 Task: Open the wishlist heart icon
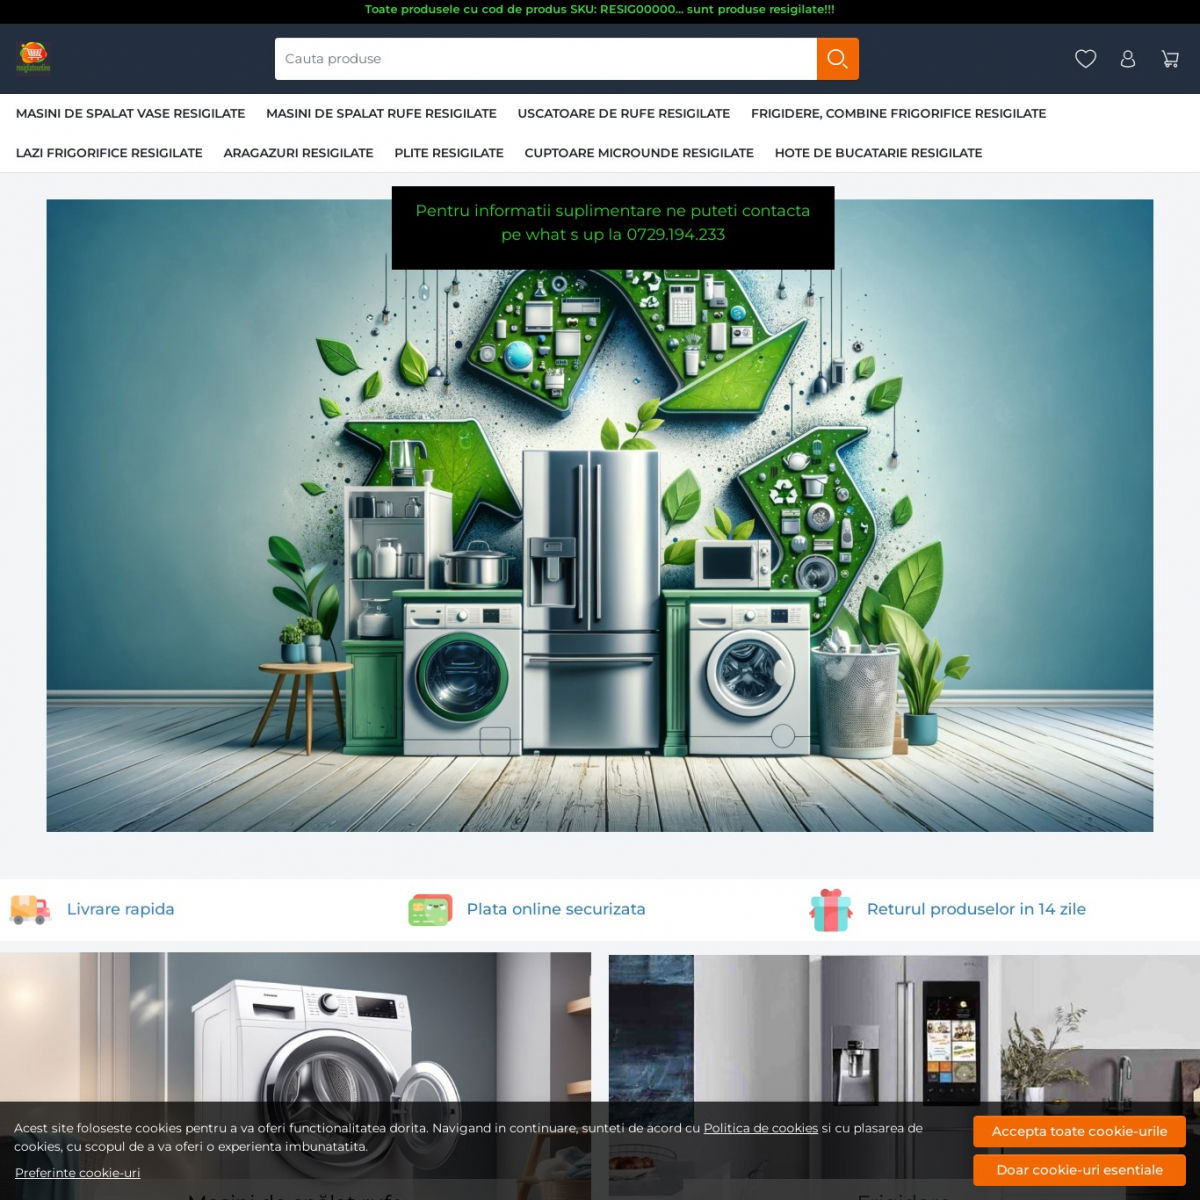(1085, 59)
